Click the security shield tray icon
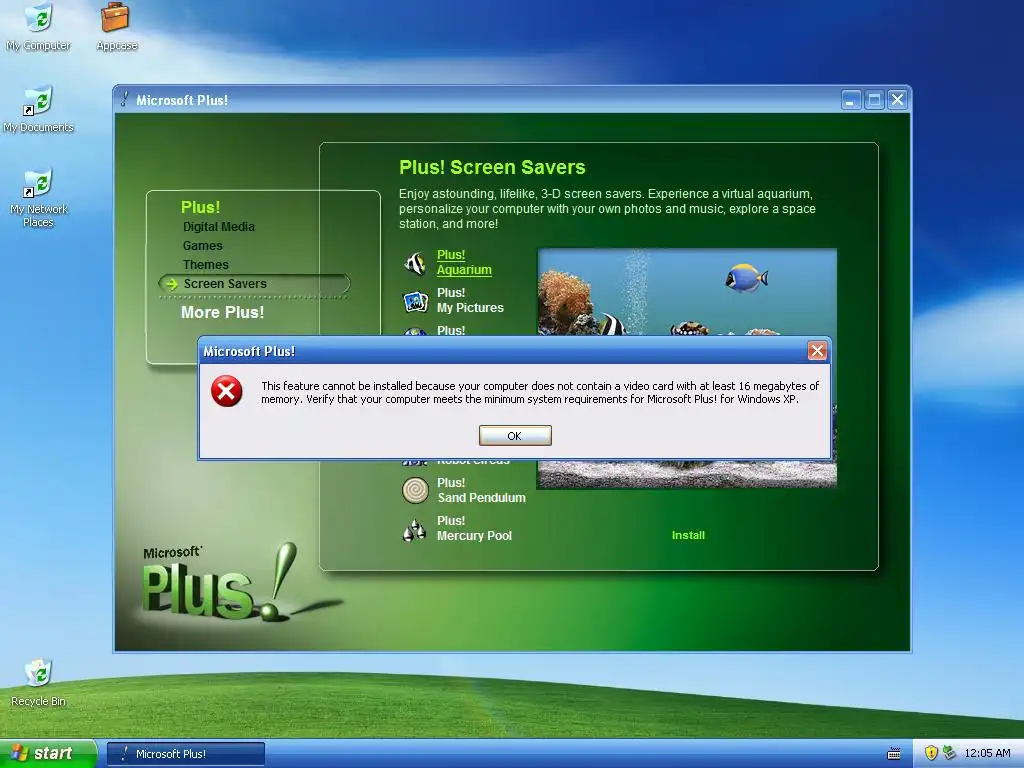The height and width of the screenshot is (768, 1024). click(x=931, y=753)
